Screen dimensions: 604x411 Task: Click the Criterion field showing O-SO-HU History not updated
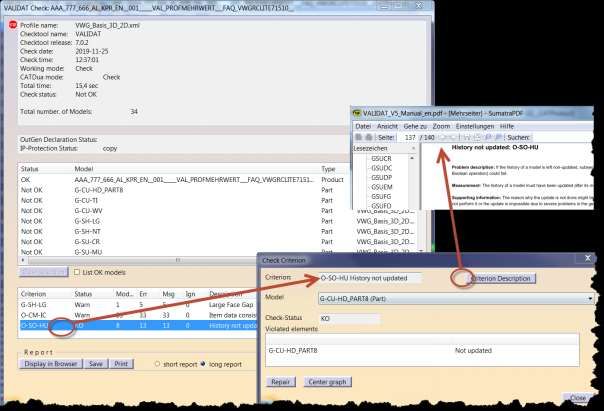pos(370,278)
